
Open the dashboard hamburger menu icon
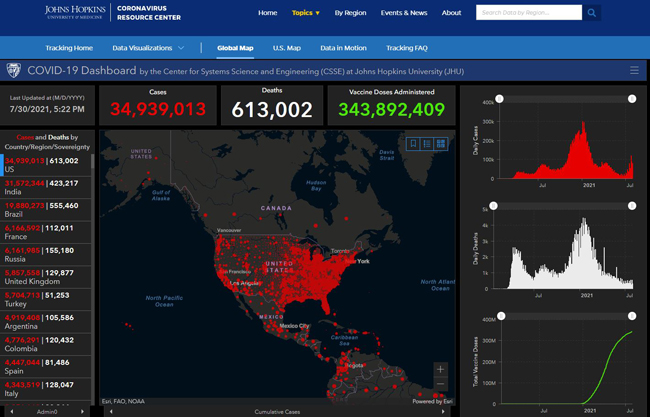pyautogui.click(x=634, y=70)
